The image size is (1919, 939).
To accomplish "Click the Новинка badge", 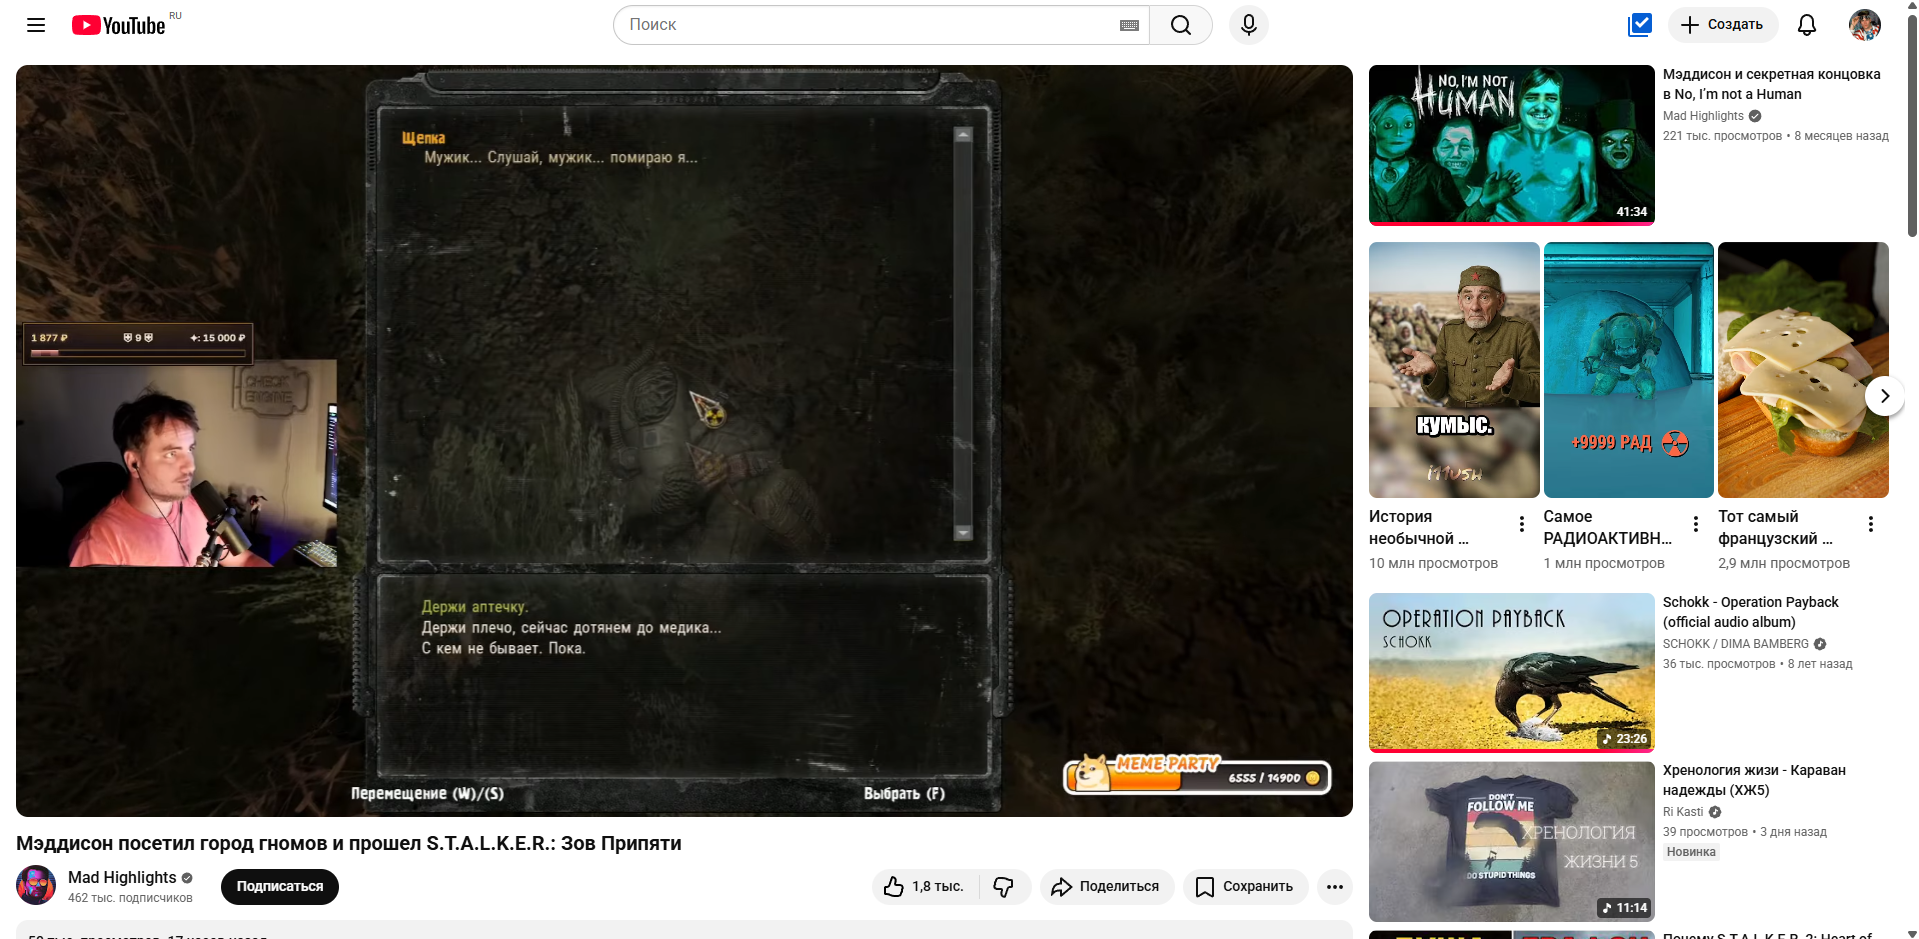I will click(1691, 852).
